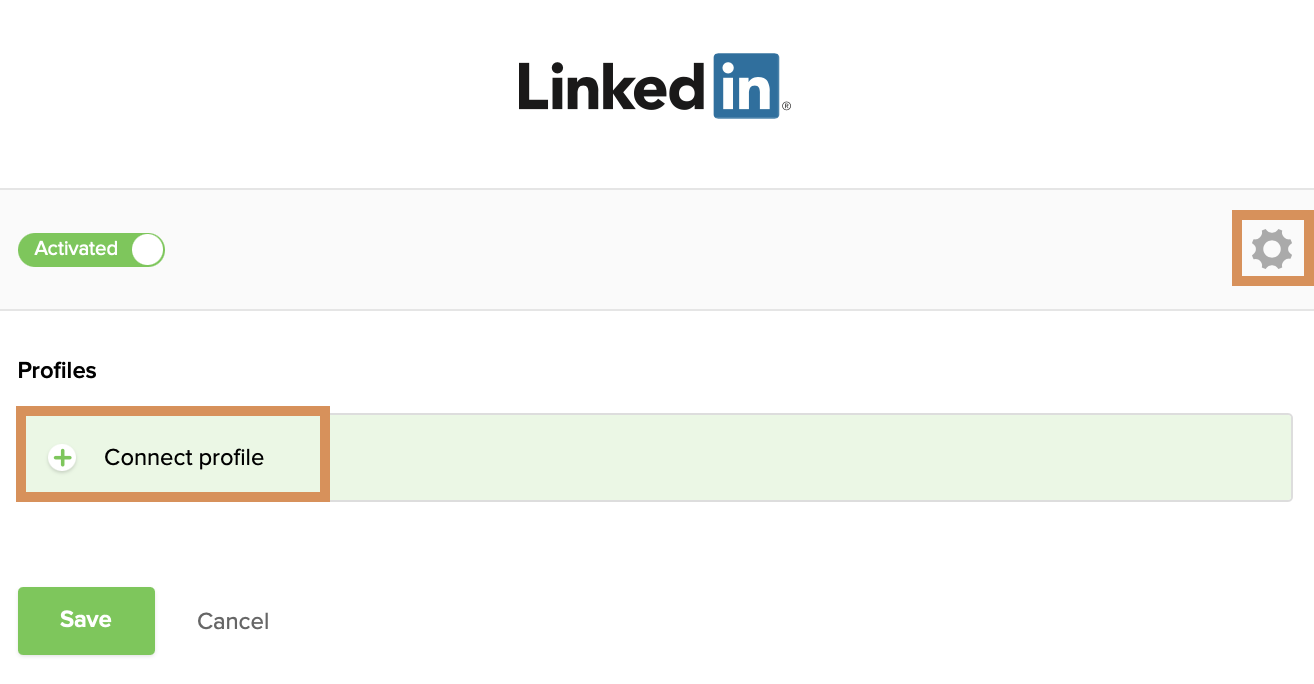The image size is (1314, 684).
Task: Open LinkedIn integration settings via the cog
Action: point(1272,248)
